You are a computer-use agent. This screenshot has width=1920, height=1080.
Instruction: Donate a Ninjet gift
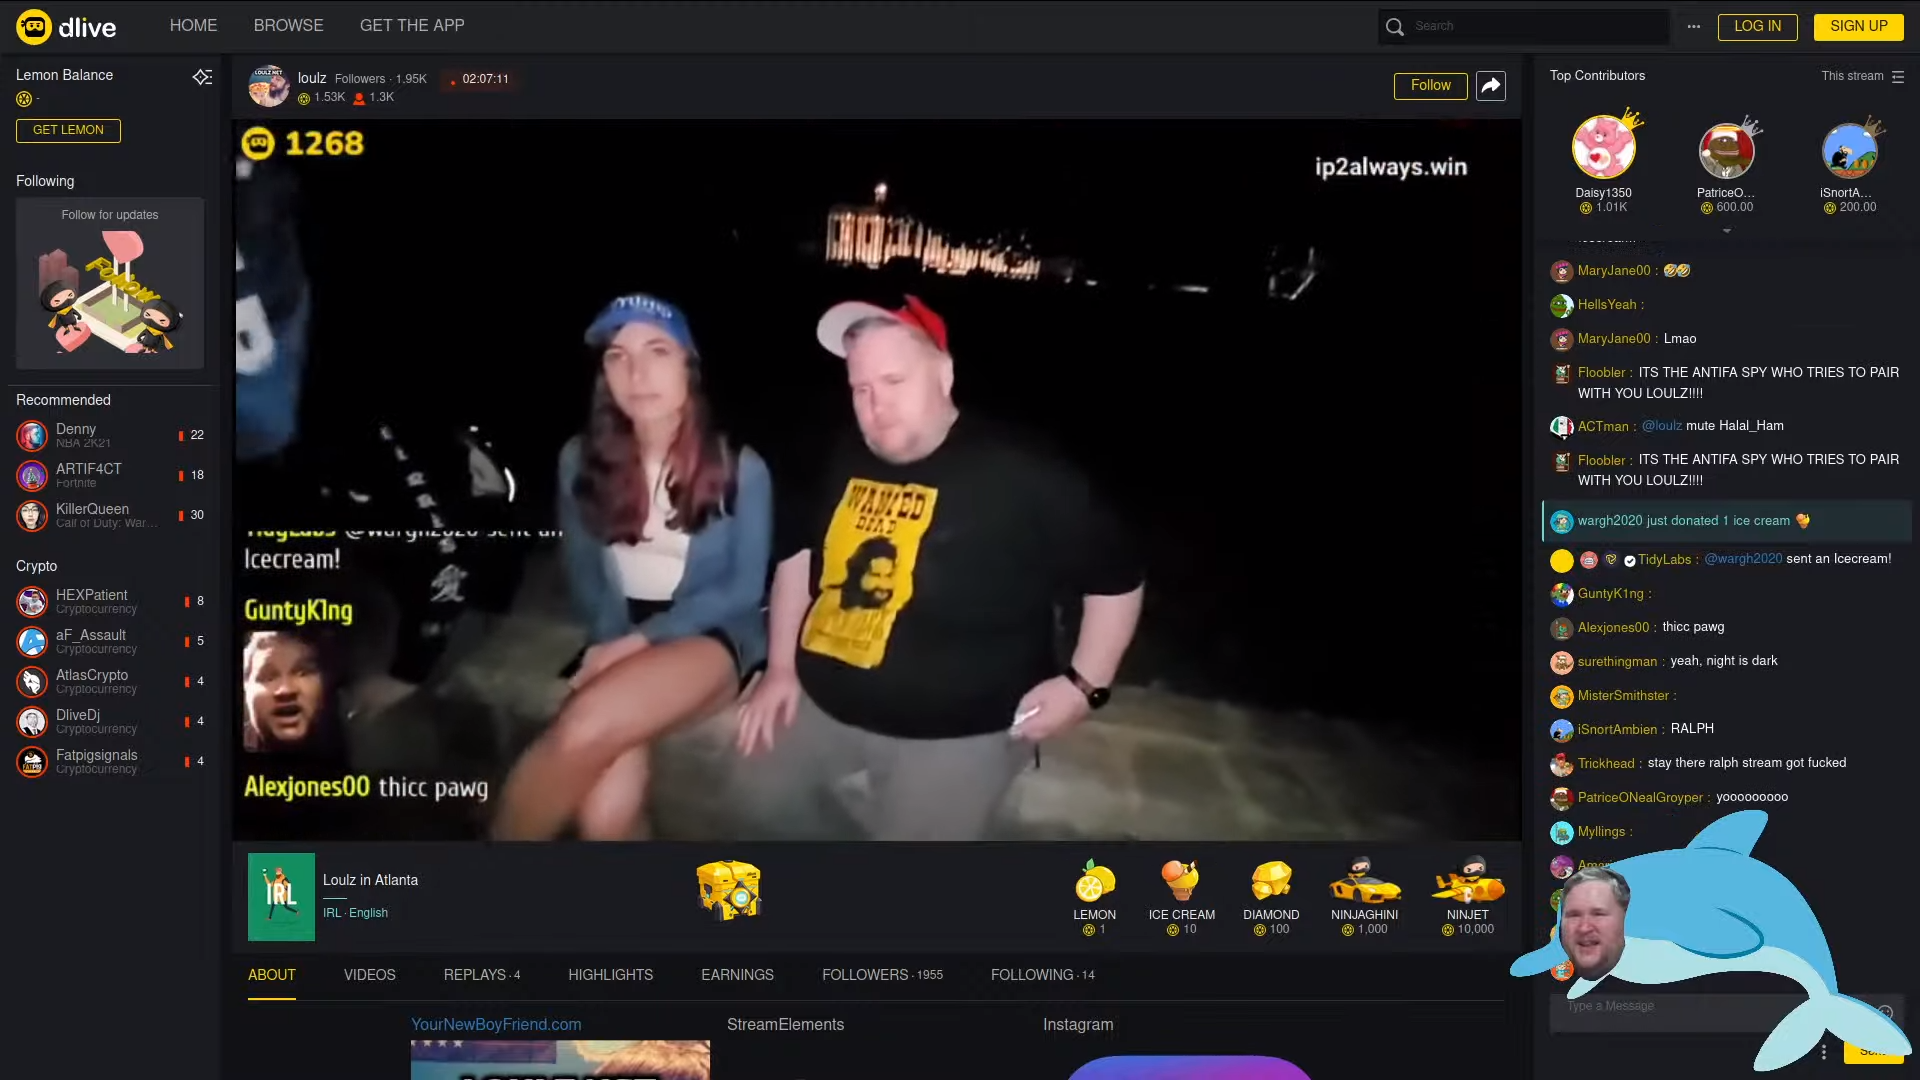coord(1467,897)
